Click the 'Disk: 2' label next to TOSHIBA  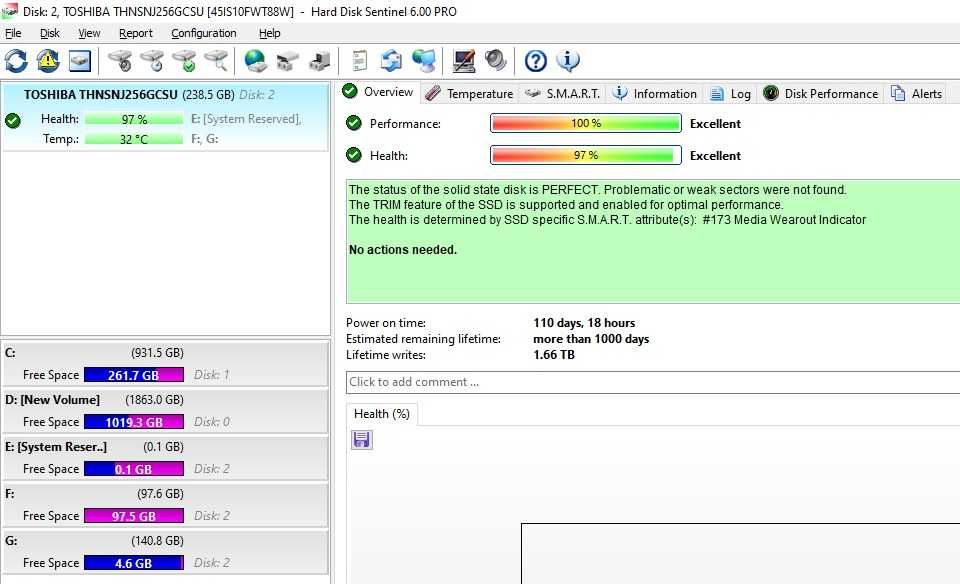257,95
